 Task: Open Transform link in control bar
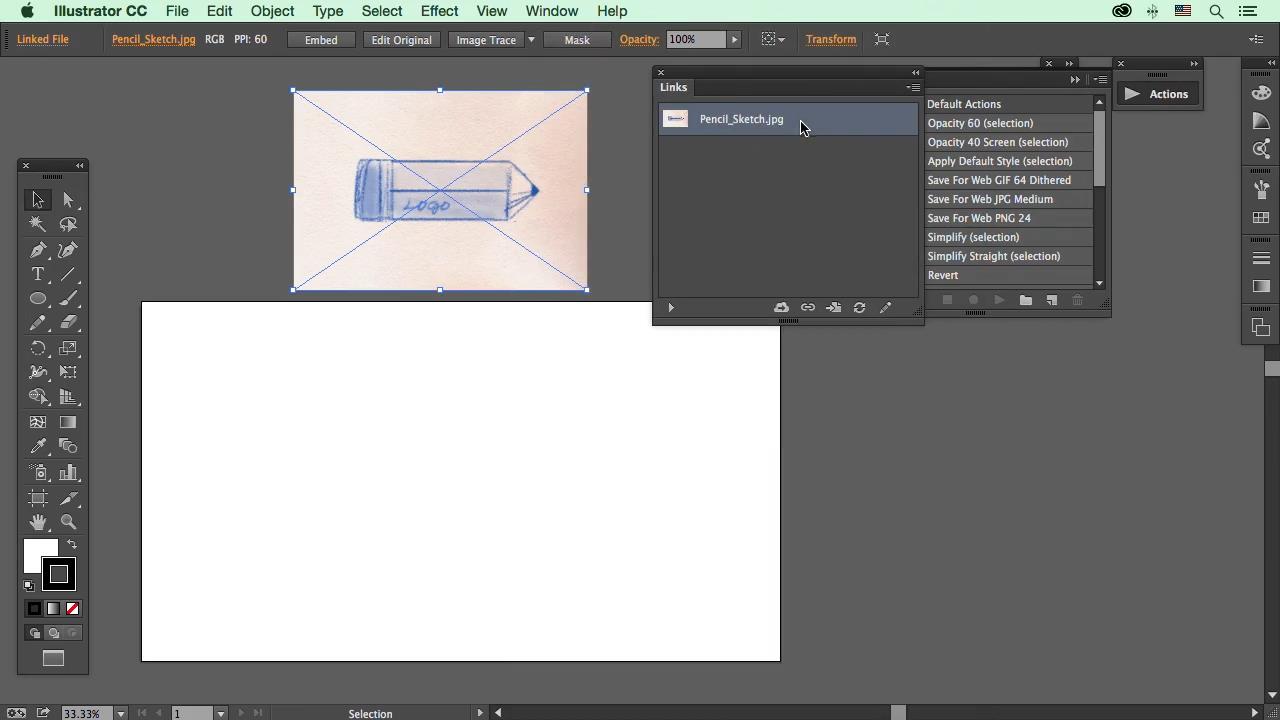[x=831, y=39]
